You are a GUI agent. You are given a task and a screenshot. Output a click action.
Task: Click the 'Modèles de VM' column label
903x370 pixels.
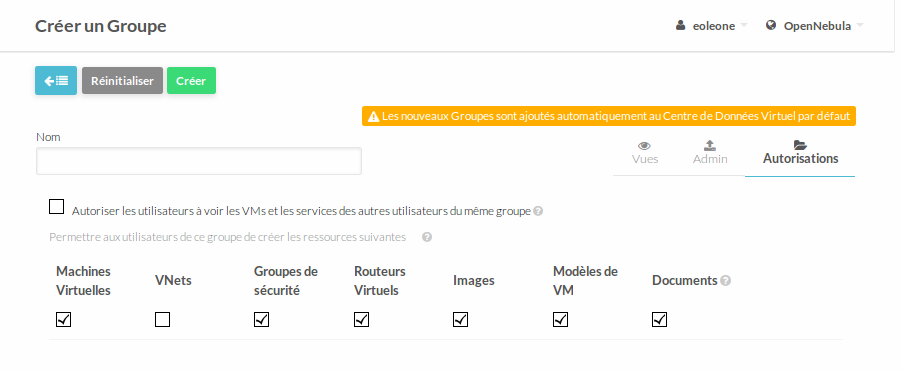pyautogui.click(x=585, y=281)
